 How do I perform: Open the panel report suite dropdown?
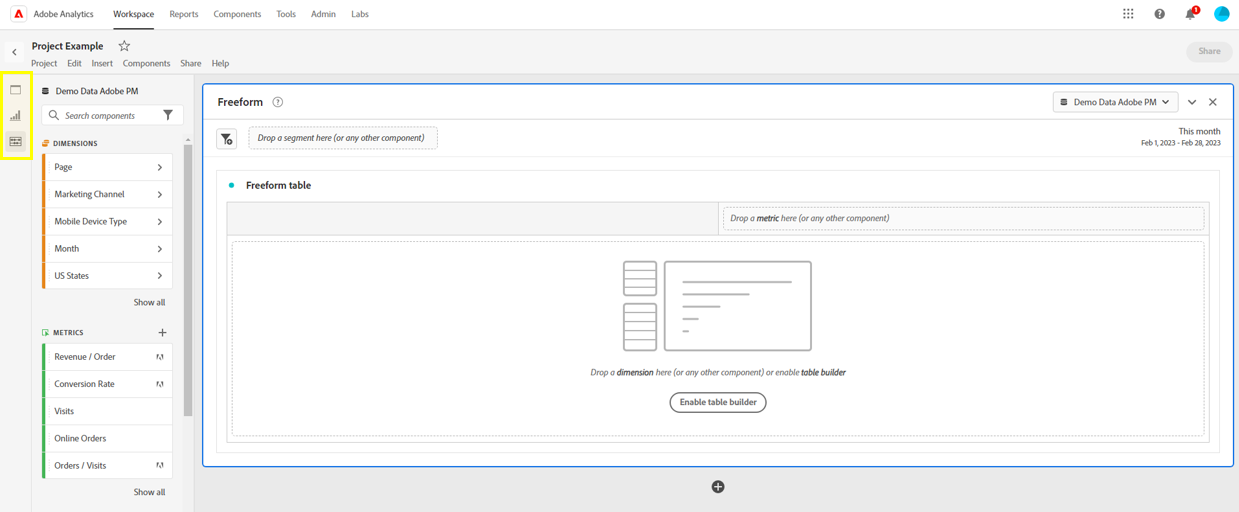1115,102
